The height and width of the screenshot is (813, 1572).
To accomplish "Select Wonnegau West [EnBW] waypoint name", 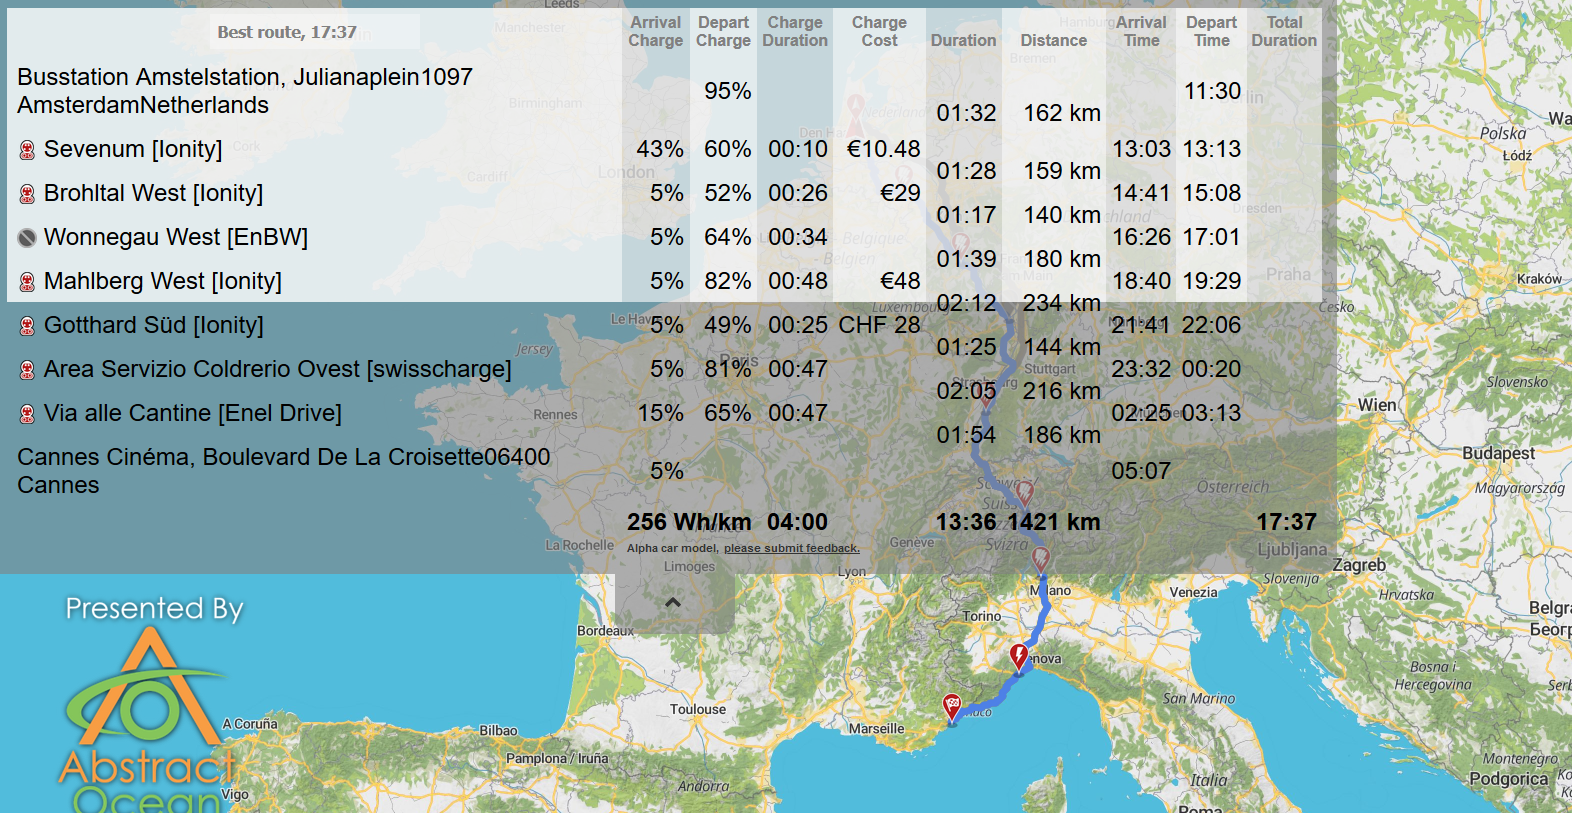I will click(x=176, y=237).
